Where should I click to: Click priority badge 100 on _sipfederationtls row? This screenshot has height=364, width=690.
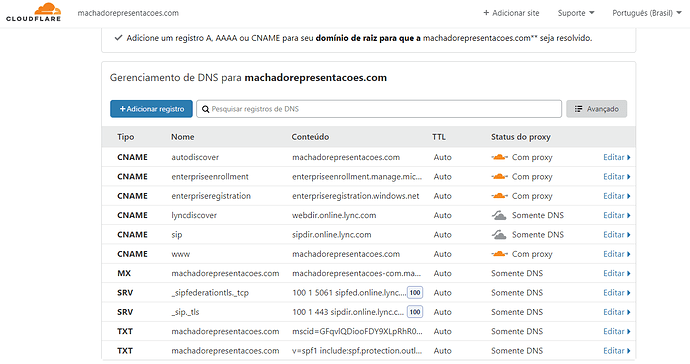click(x=415, y=293)
